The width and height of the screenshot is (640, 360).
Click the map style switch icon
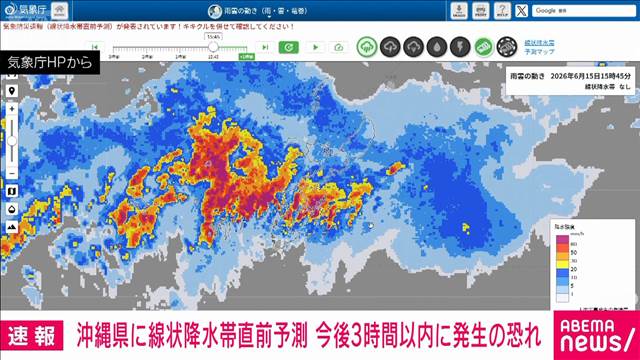(12, 191)
